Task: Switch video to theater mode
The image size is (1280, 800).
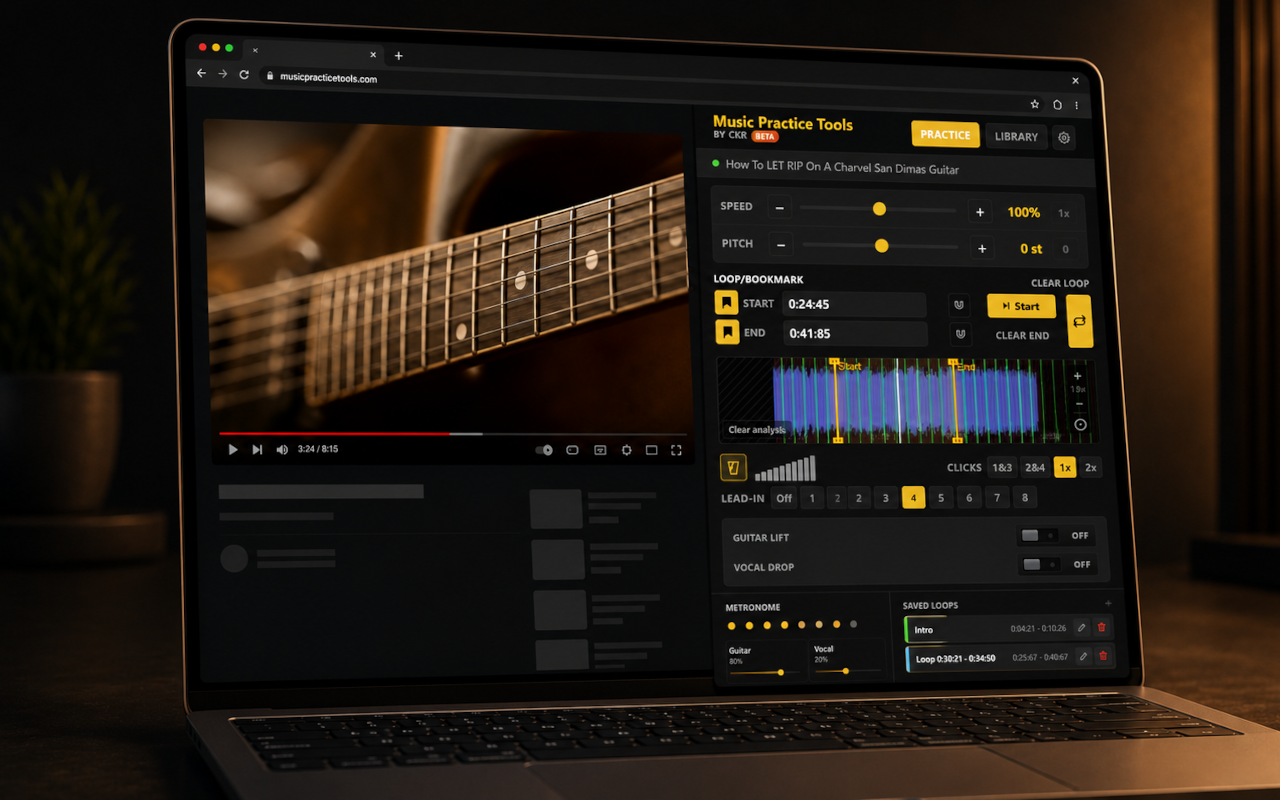Action: [651, 450]
